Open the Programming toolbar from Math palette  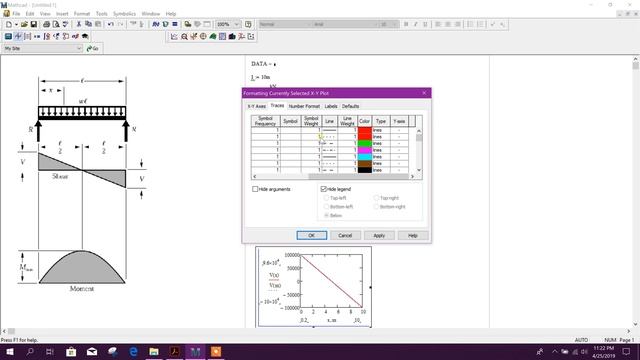tap(66, 36)
